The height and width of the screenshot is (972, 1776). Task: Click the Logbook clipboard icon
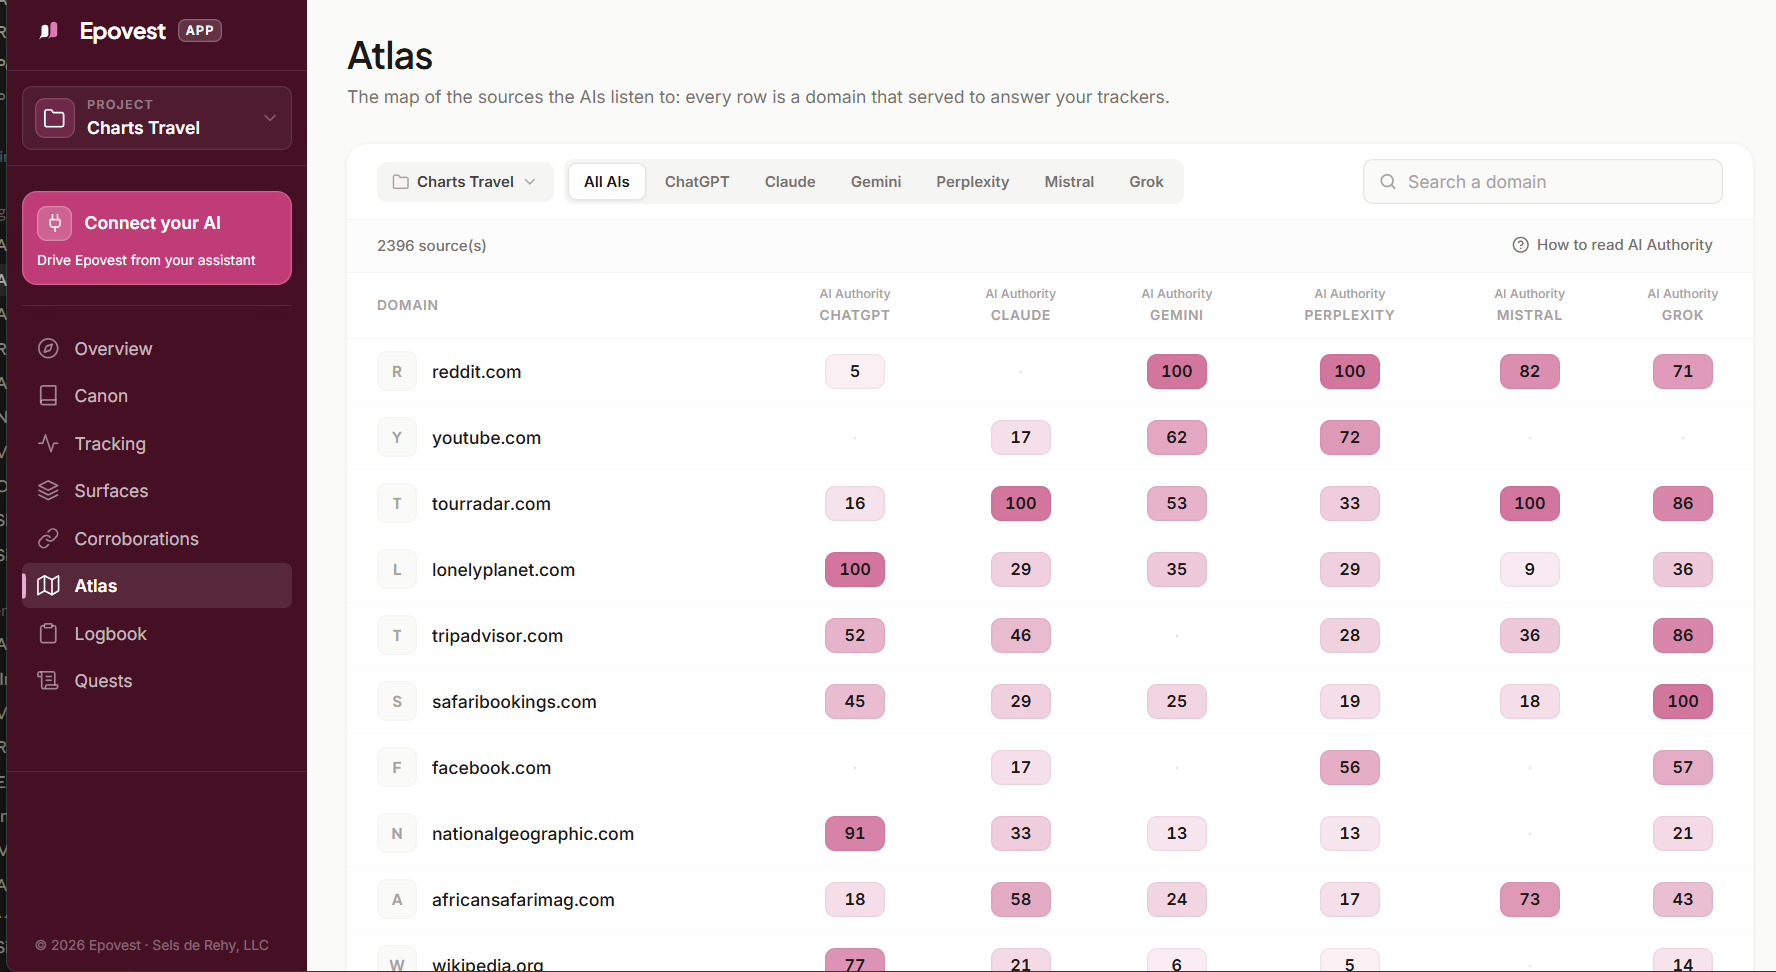tap(48, 633)
